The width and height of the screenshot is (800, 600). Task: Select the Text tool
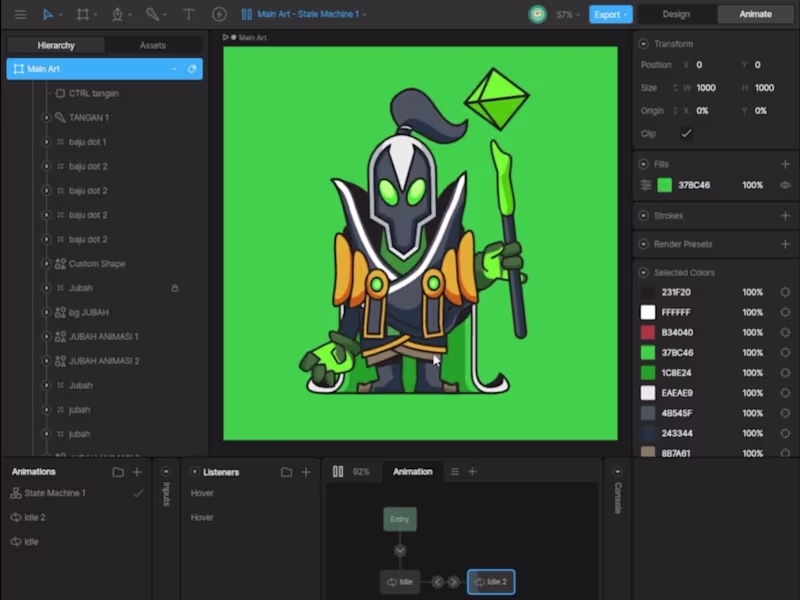pos(188,15)
